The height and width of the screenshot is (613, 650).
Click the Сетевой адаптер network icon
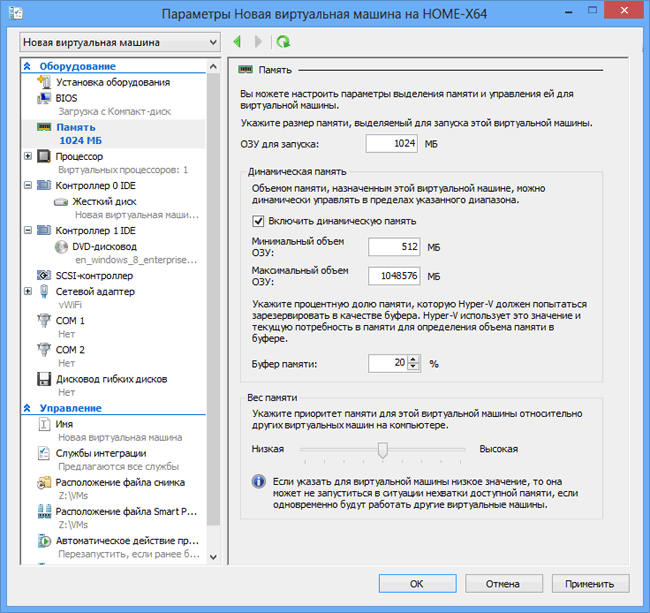(44, 291)
